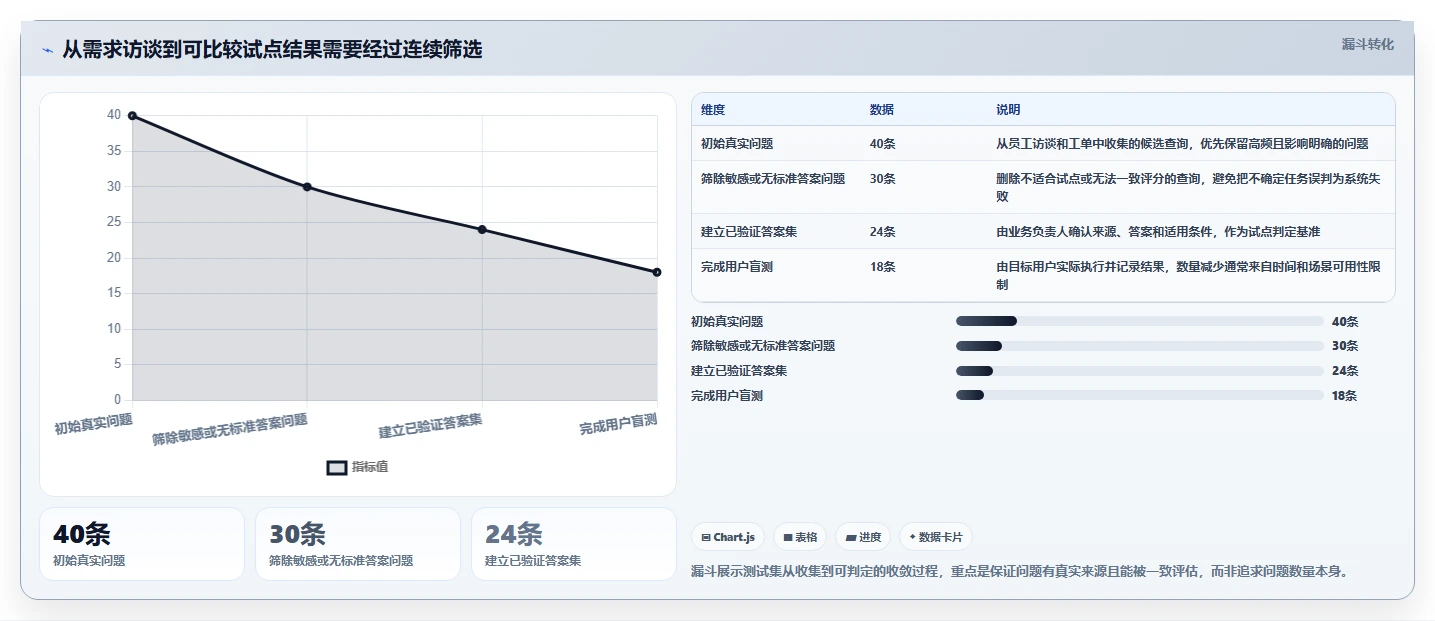Click the 30条 table cell
This screenshot has width=1435, height=621.
(x=882, y=179)
